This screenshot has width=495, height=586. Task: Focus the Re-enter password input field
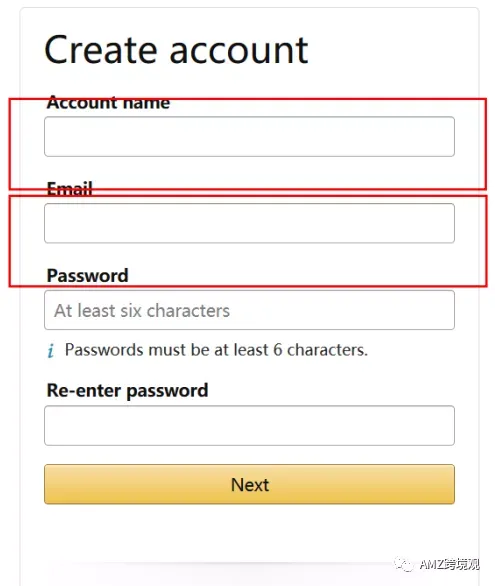pos(249,425)
